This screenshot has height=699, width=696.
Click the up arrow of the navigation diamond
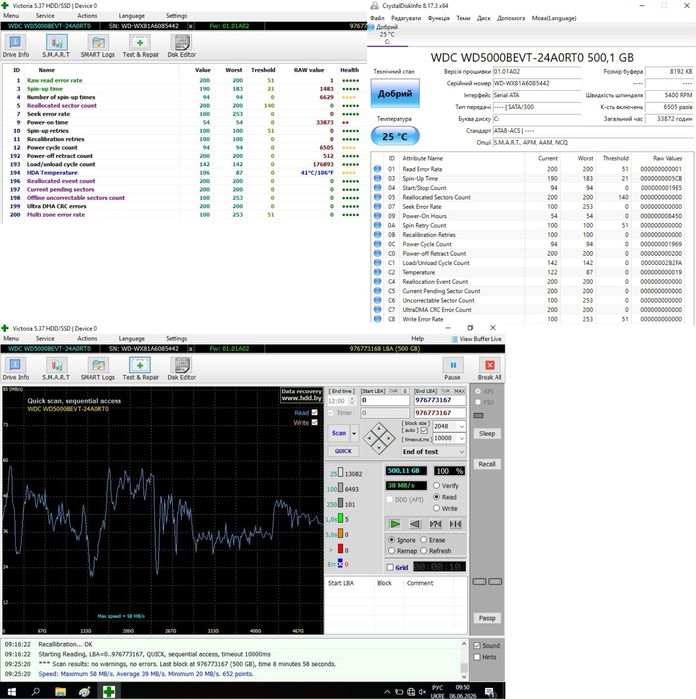[x=379, y=428]
